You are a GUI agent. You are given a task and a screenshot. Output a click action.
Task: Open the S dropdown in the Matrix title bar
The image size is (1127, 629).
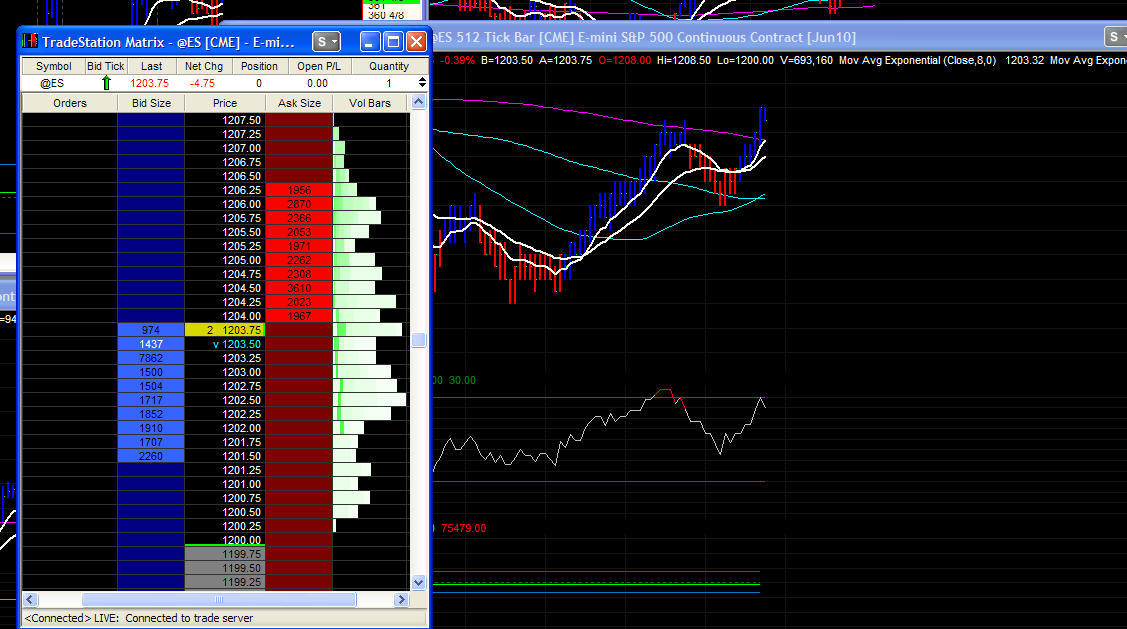point(326,42)
